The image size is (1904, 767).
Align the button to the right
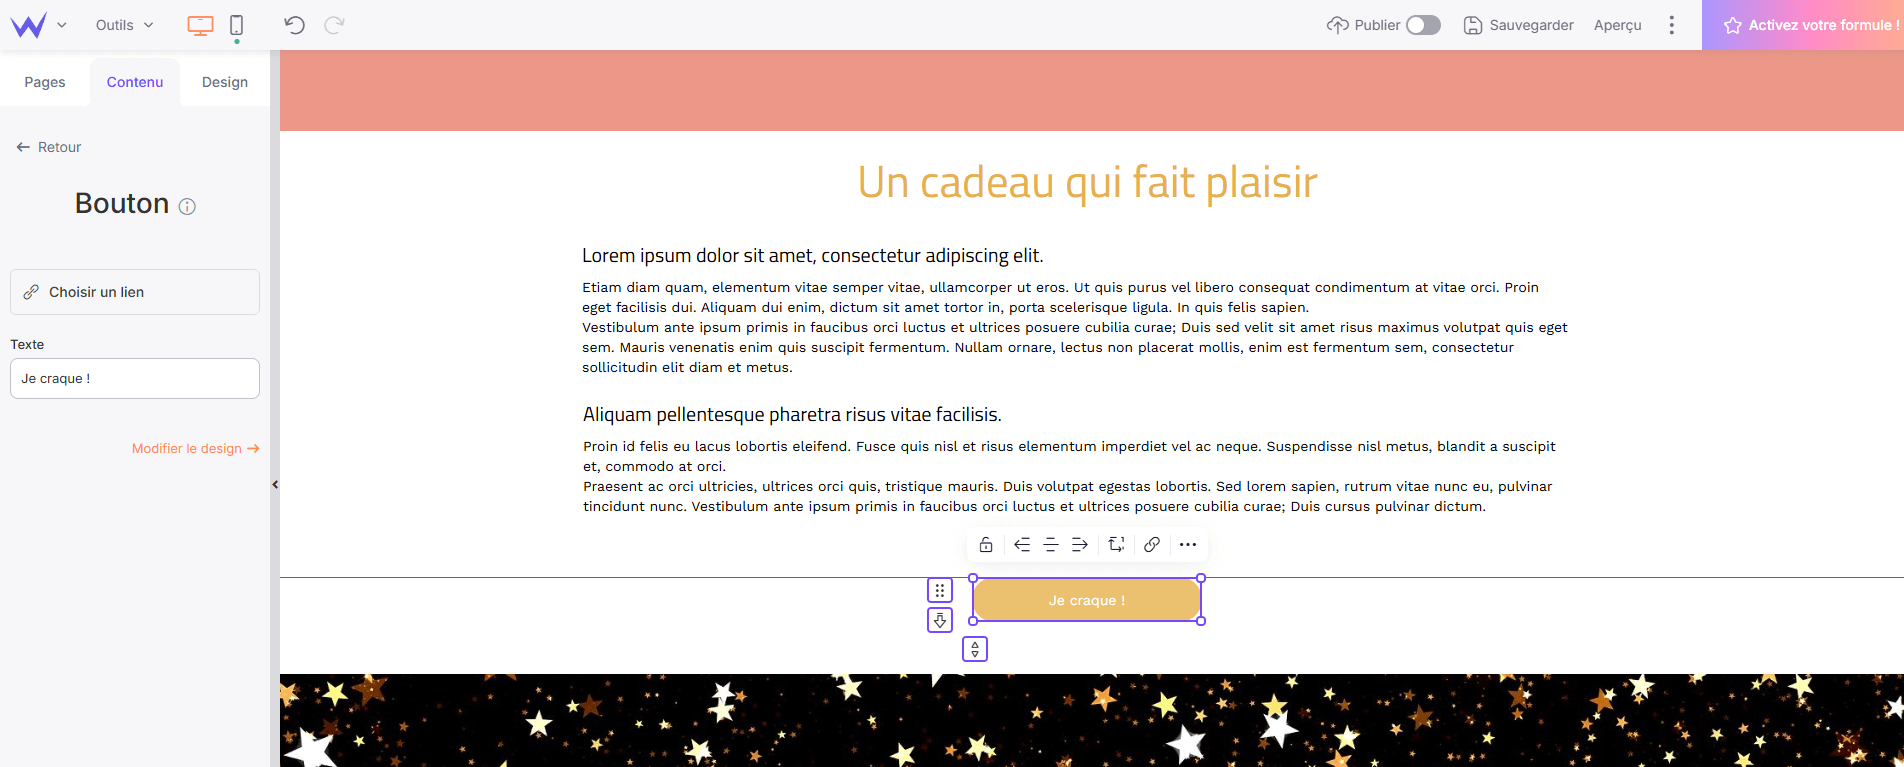coord(1080,545)
